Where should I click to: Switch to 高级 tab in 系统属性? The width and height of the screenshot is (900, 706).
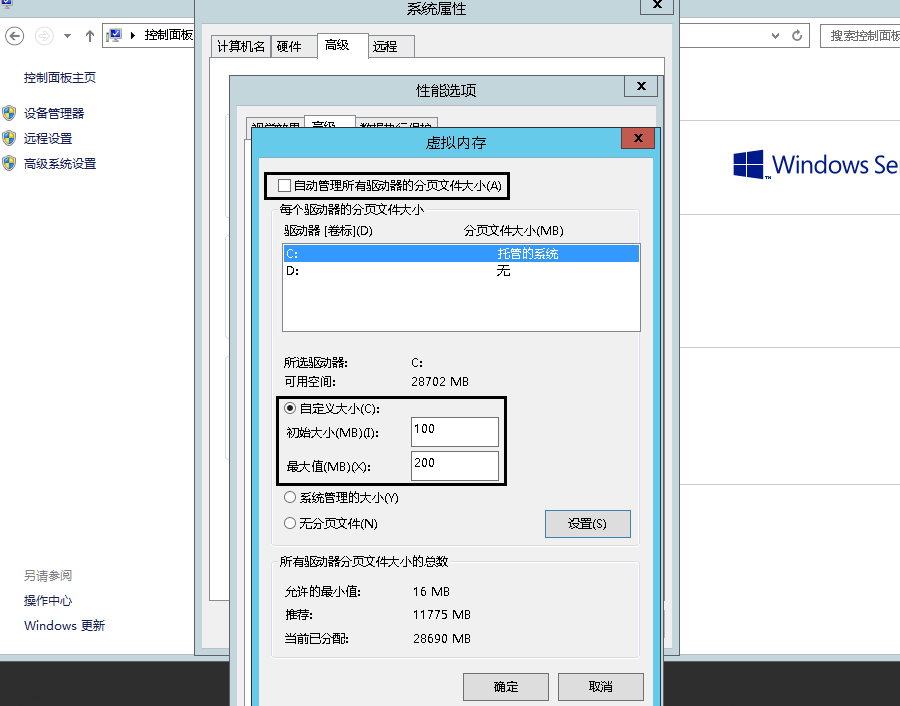[x=342, y=45]
